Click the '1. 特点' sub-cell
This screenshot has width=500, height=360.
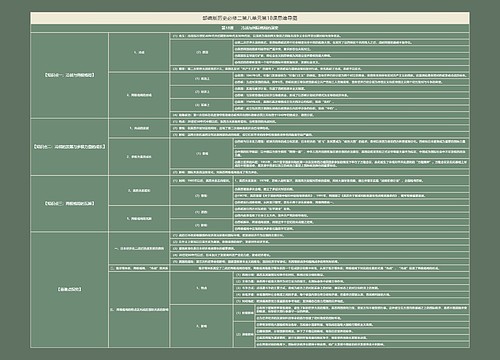point(202,288)
